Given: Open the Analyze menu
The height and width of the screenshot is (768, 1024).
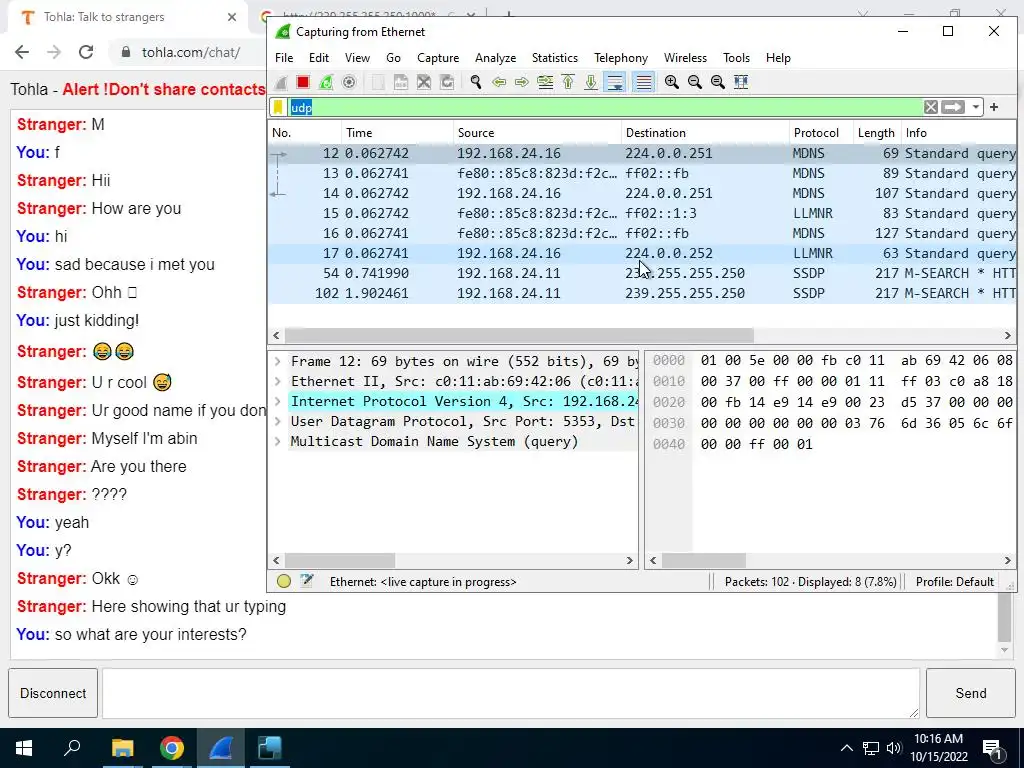Looking at the screenshot, I should point(495,57).
